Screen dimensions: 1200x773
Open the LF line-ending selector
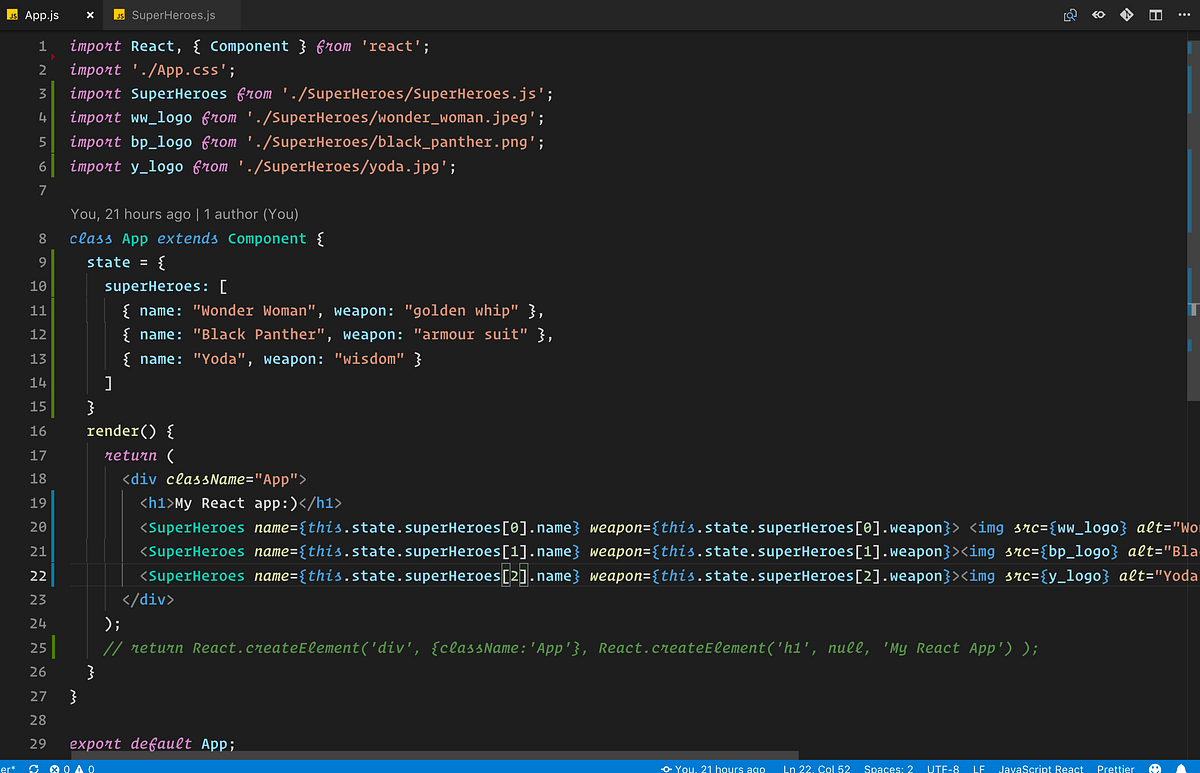[x=979, y=768]
